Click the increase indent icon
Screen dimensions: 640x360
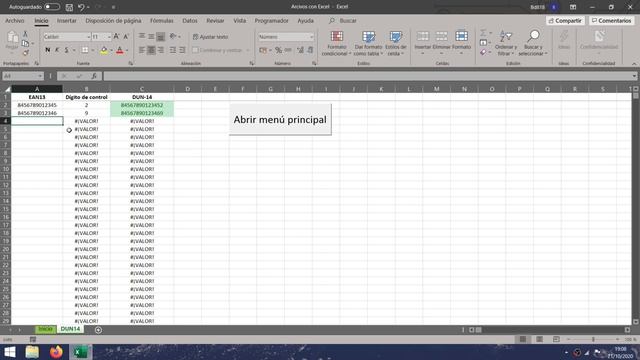(182, 50)
